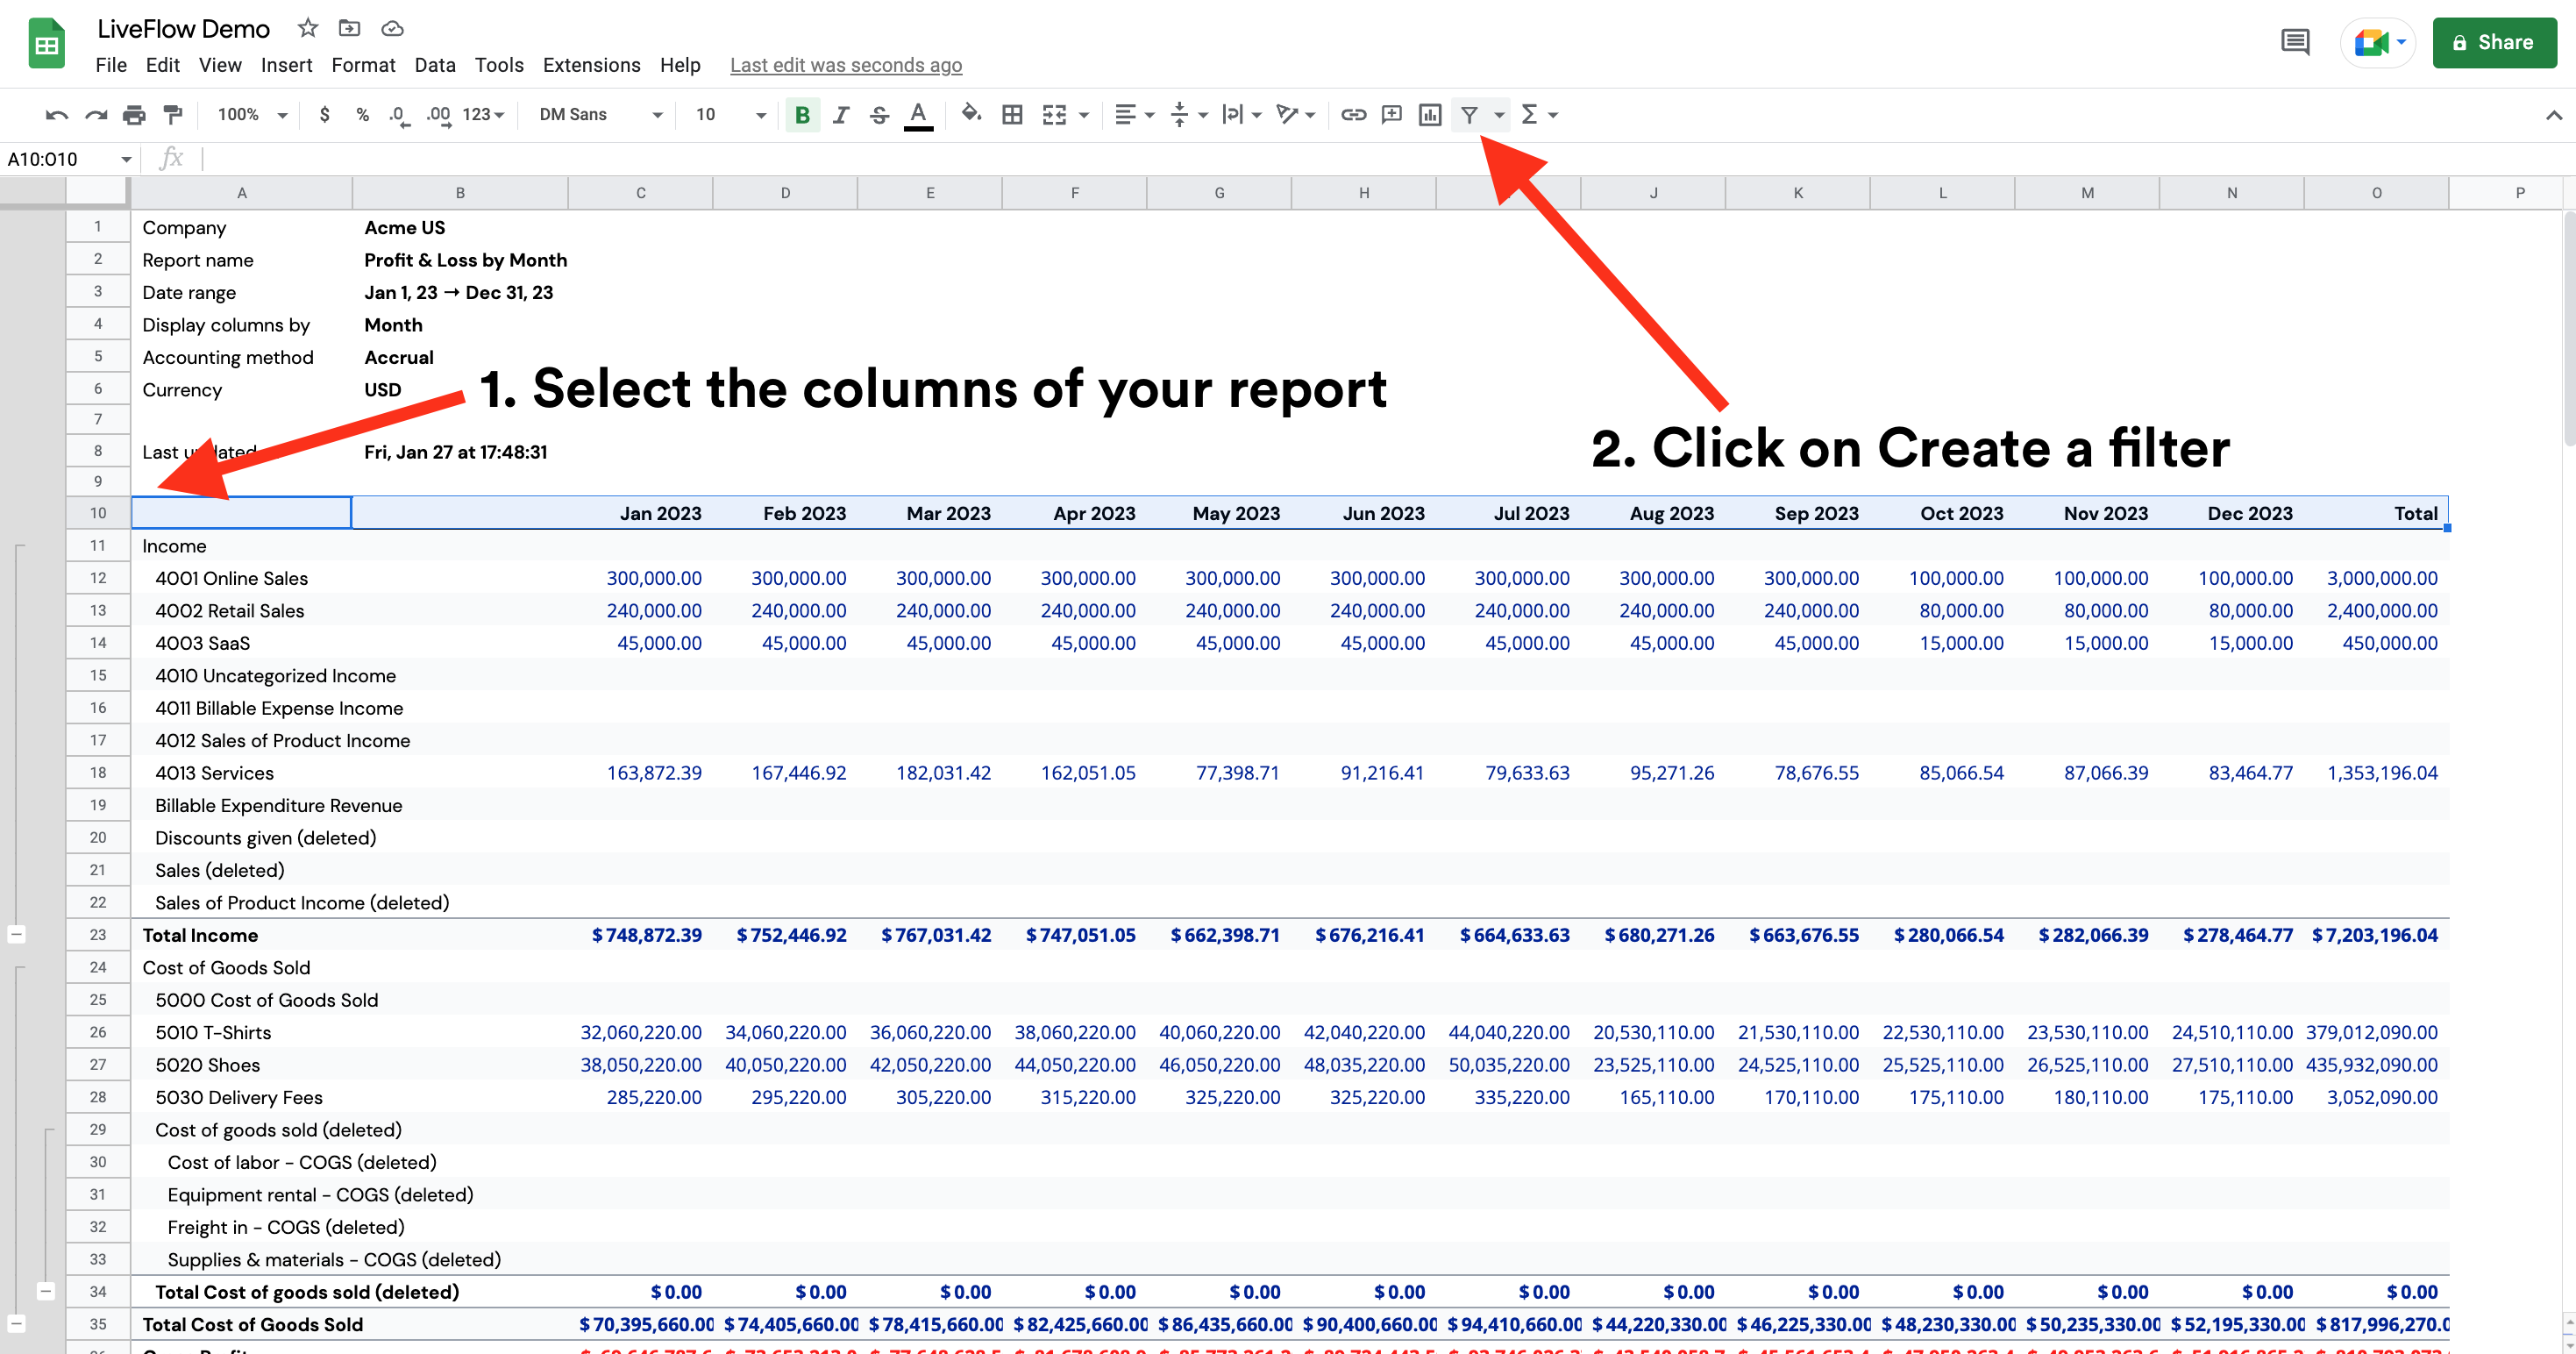Click the green Share button
Screen dimensions: 2576x1354
2494,42
